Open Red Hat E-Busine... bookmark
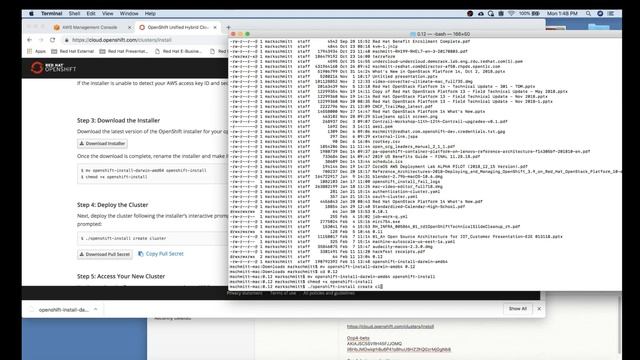This screenshot has width=640, height=360. click(178, 51)
